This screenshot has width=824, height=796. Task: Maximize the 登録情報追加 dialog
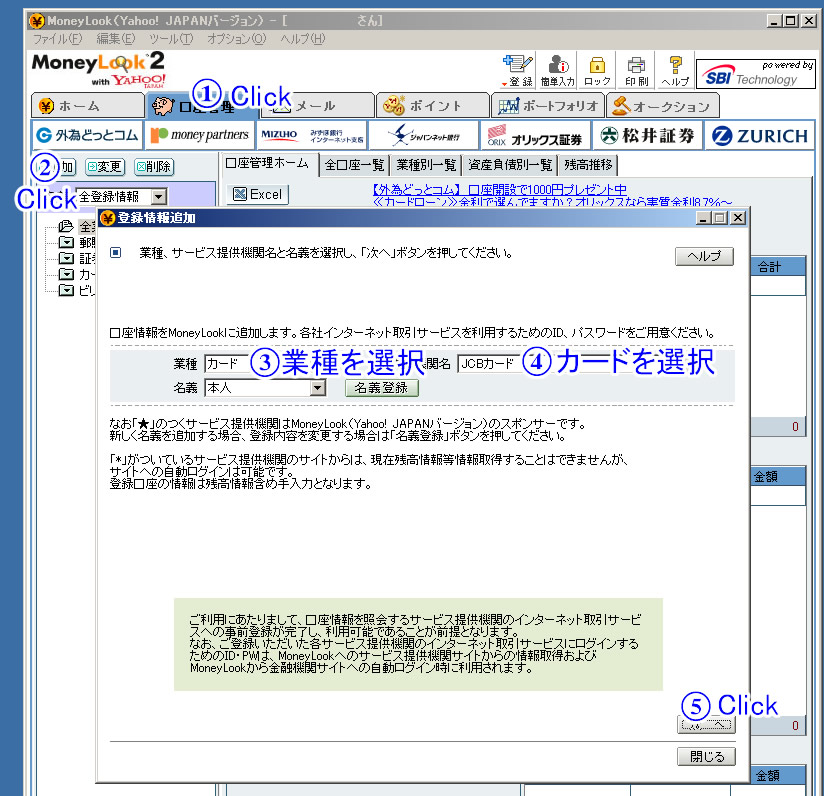[x=720, y=218]
